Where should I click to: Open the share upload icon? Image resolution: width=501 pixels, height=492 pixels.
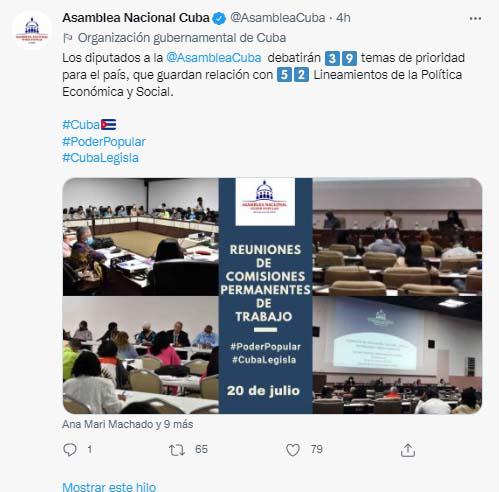(x=408, y=450)
